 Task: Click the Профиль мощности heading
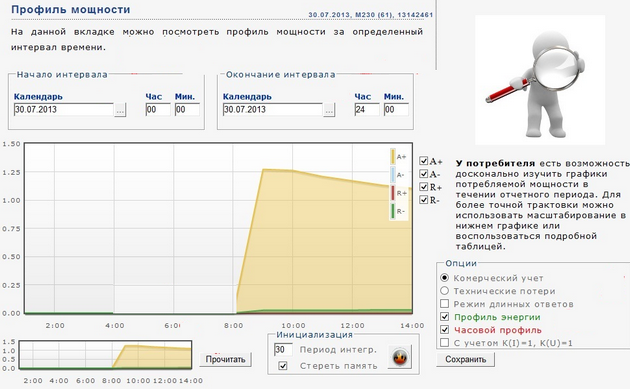(71, 9)
